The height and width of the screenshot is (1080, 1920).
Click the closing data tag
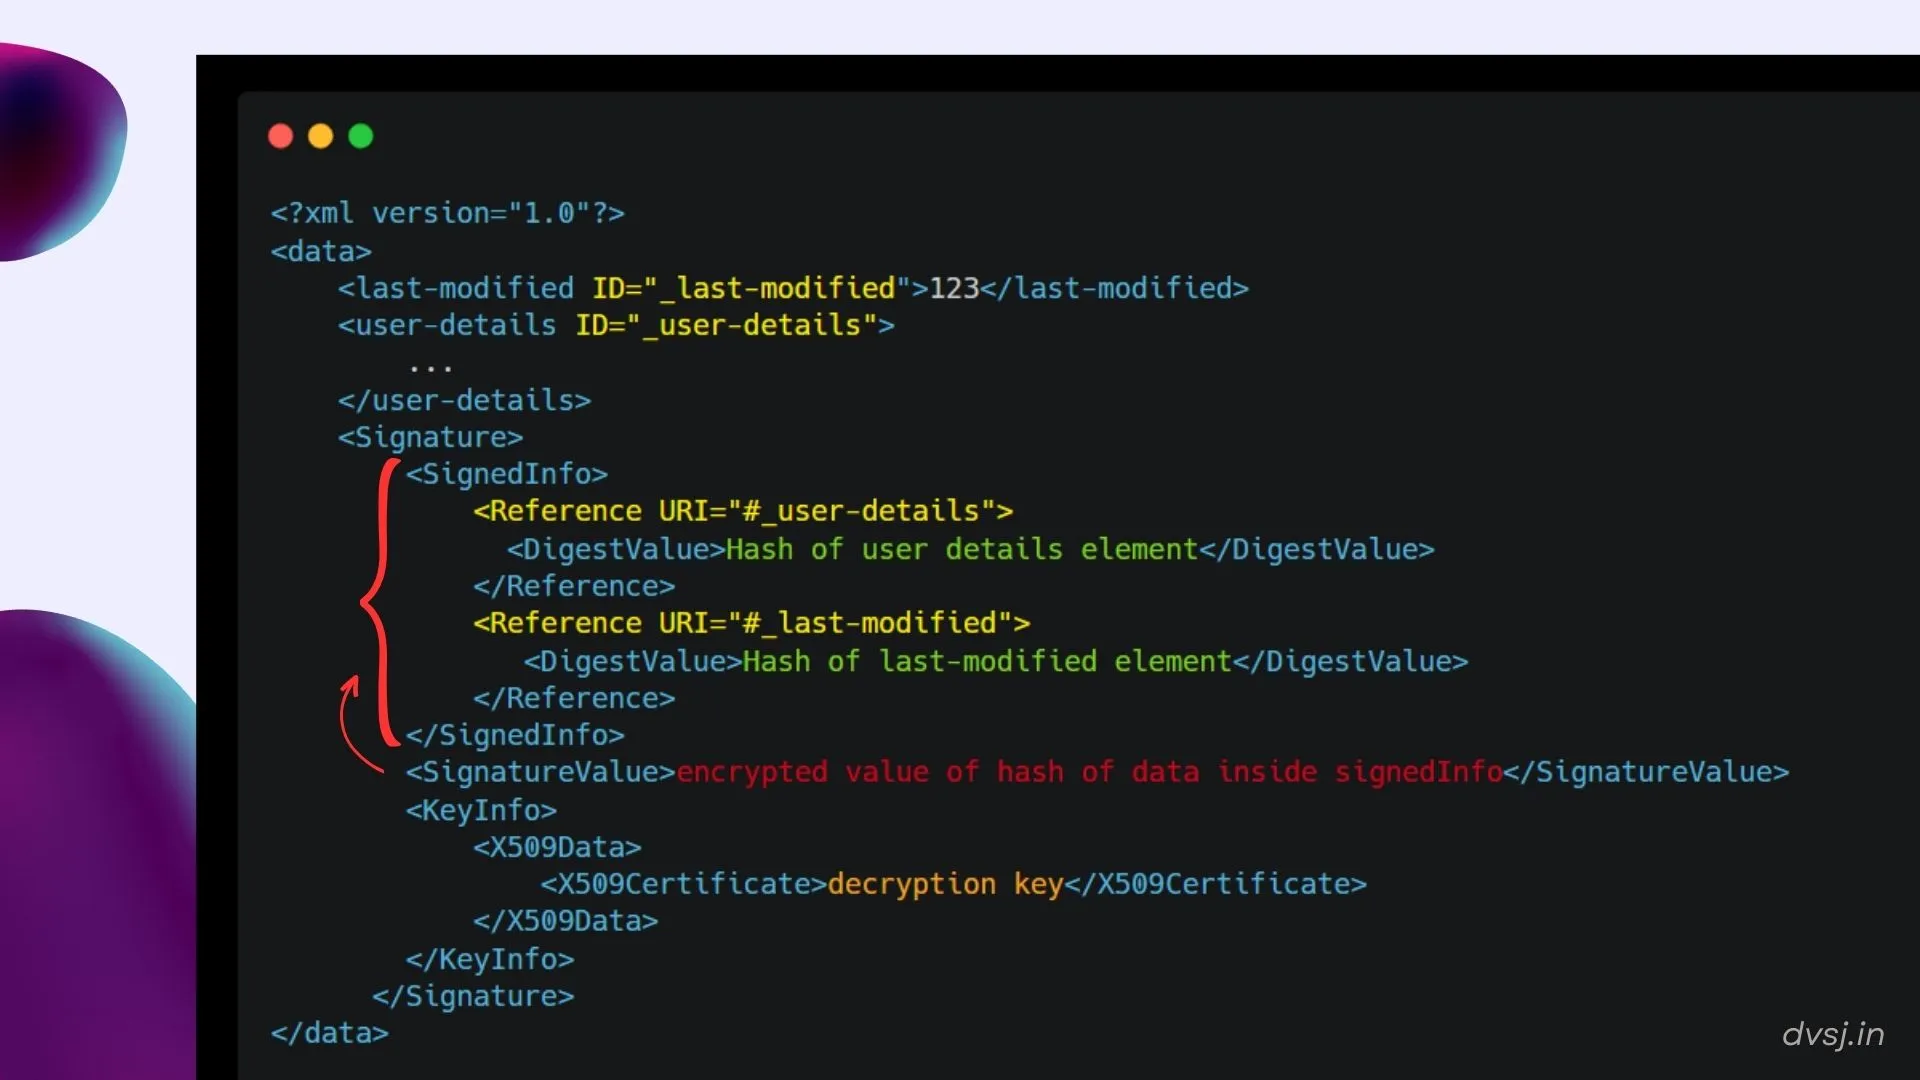click(329, 1033)
